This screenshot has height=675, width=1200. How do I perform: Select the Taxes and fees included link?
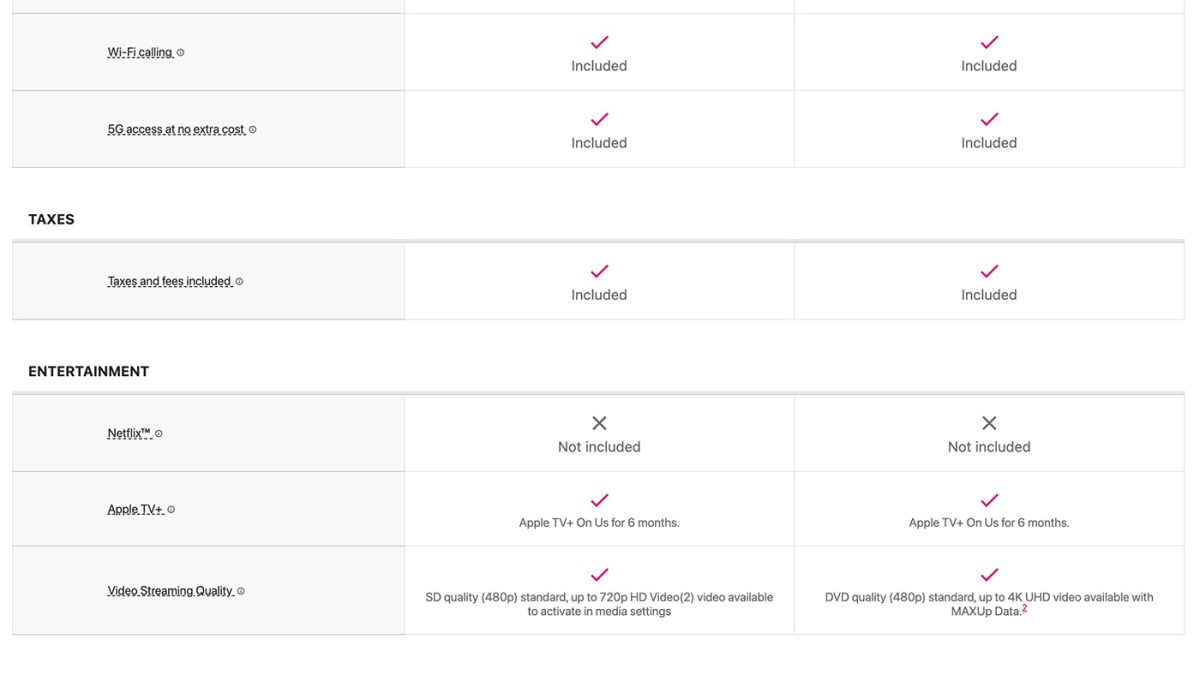[x=169, y=282]
